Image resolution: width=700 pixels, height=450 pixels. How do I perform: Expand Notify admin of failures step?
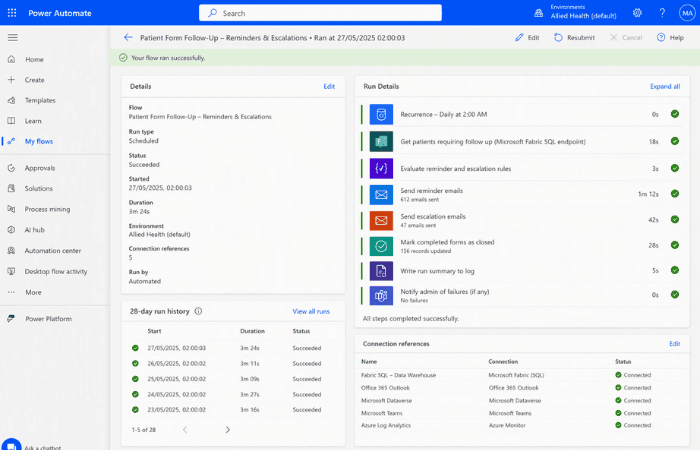[521, 296]
